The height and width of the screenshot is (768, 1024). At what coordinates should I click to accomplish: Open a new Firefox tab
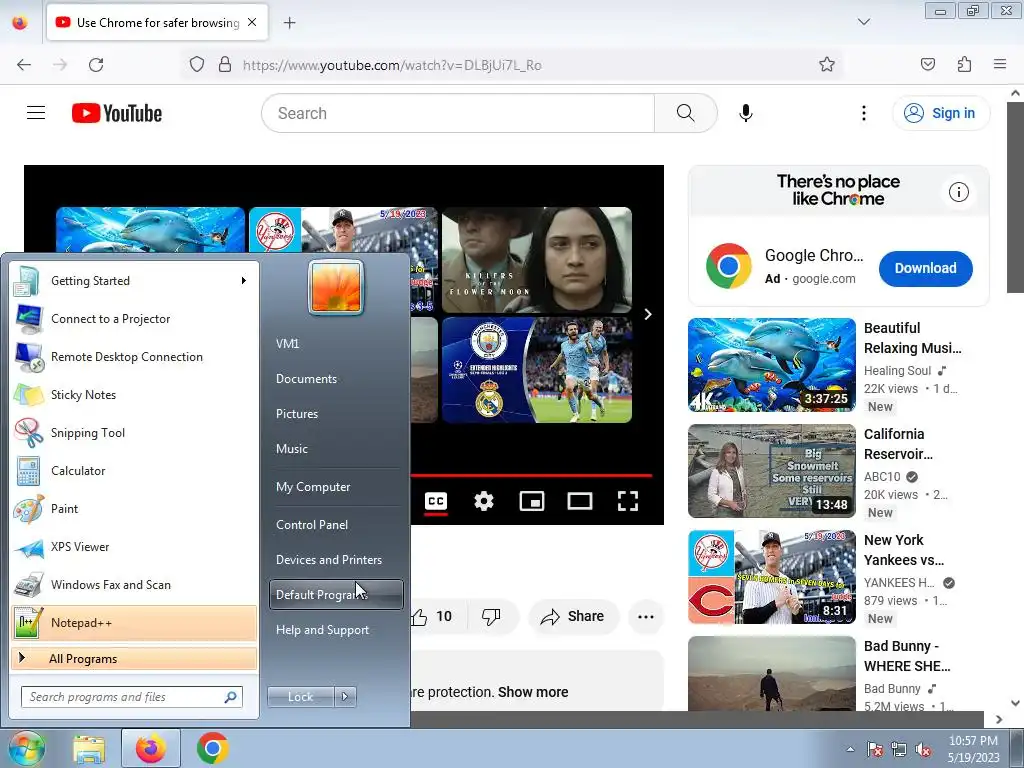click(289, 23)
